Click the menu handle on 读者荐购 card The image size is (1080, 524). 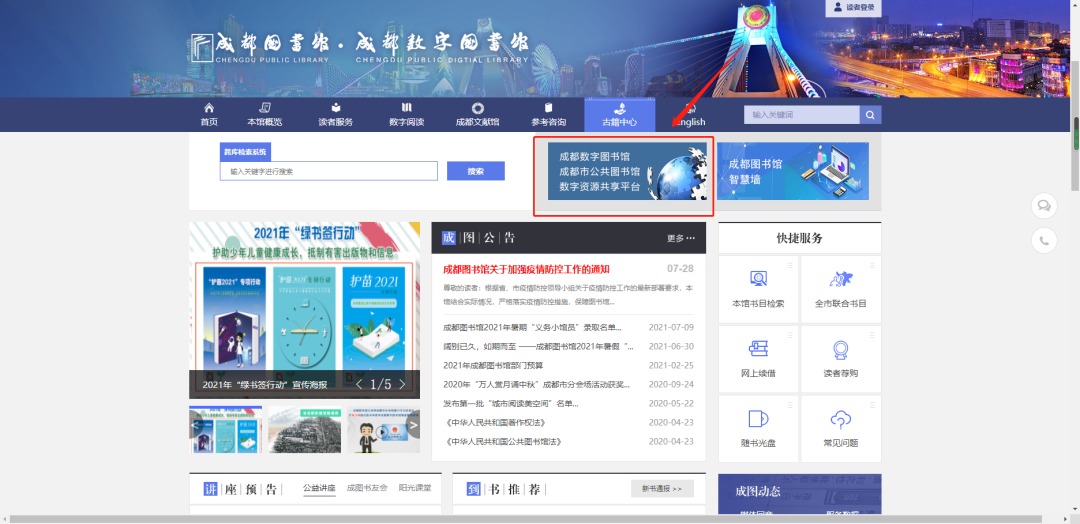pos(873,335)
